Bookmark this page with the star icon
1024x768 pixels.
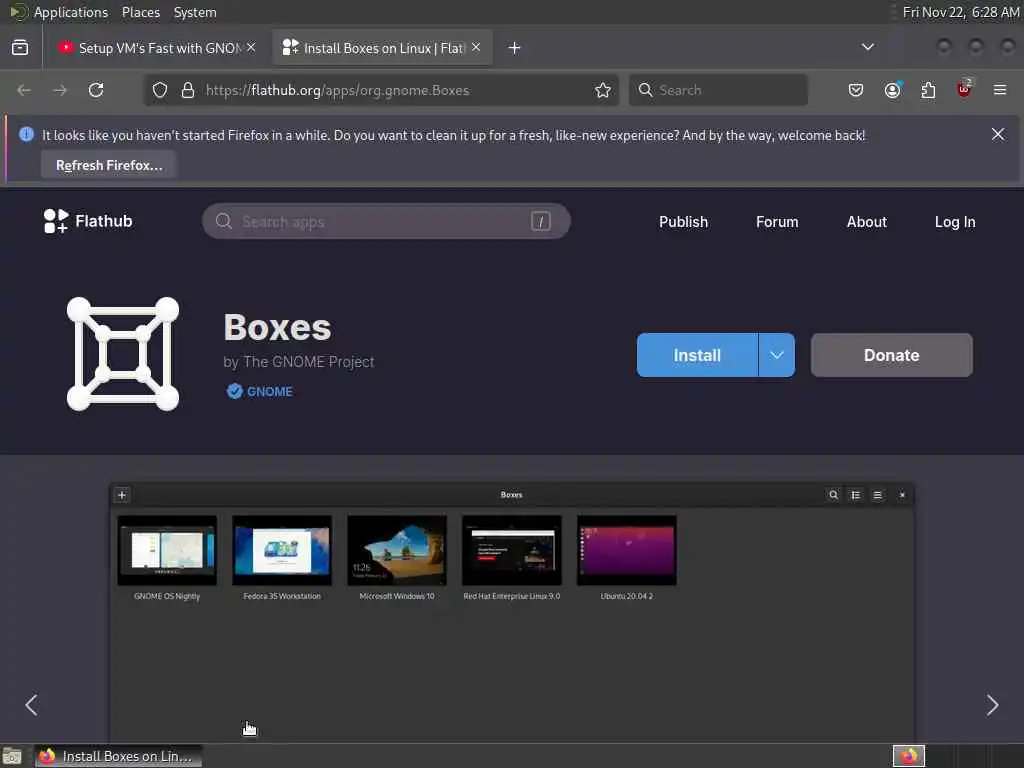pyautogui.click(x=602, y=90)
